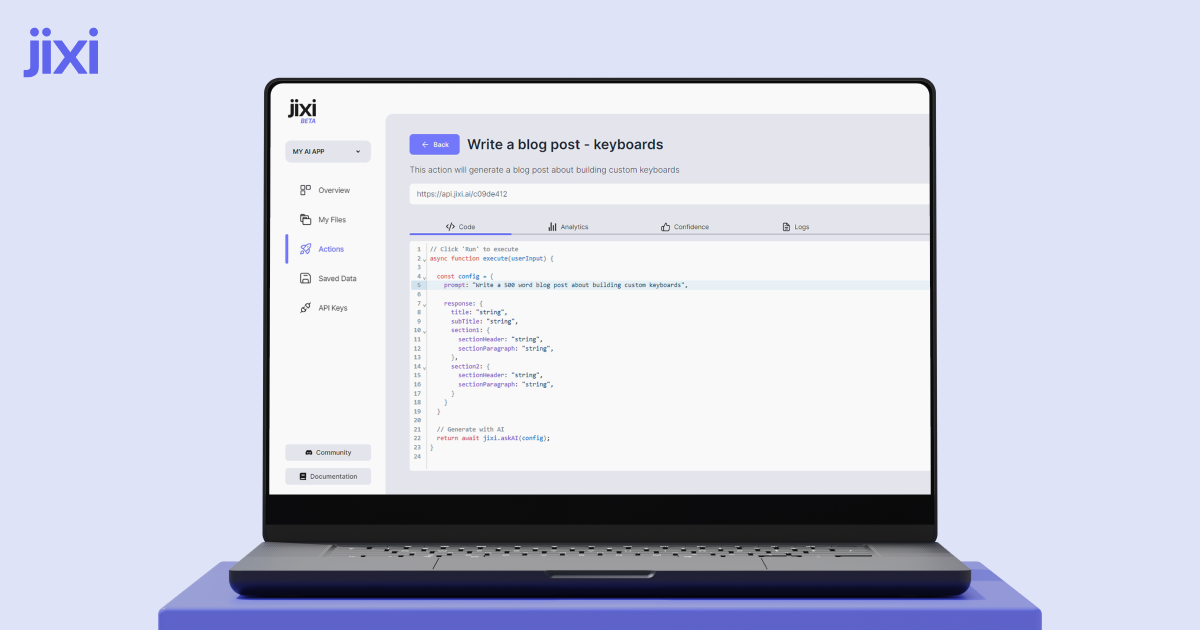This screenshot has height=630, width=1200.
Task: Click the Actions rocket icon
Action: (x=306, y=249)
